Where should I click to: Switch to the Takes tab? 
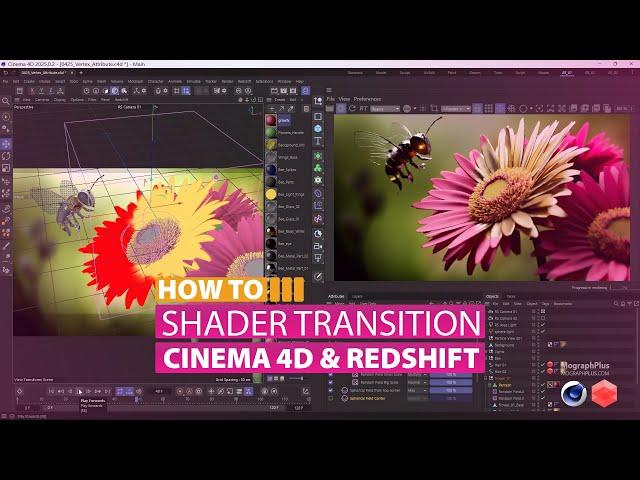coord(511,296)
